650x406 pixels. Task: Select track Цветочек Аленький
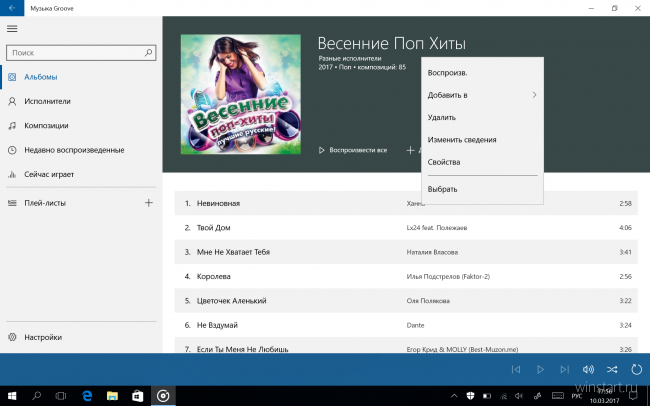pos(231,301)
